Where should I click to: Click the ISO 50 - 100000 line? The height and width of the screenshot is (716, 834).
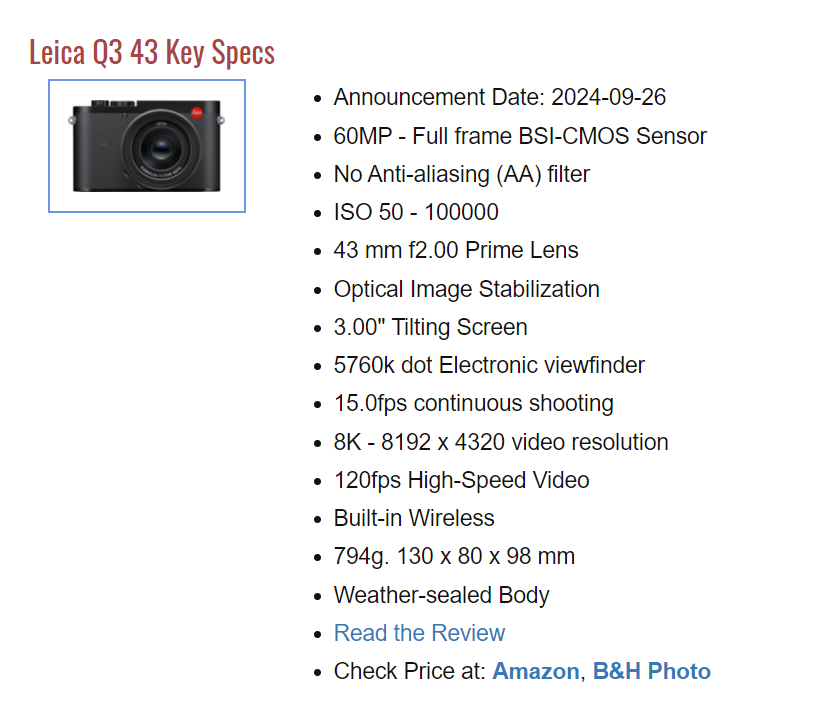tap(416, 212)
